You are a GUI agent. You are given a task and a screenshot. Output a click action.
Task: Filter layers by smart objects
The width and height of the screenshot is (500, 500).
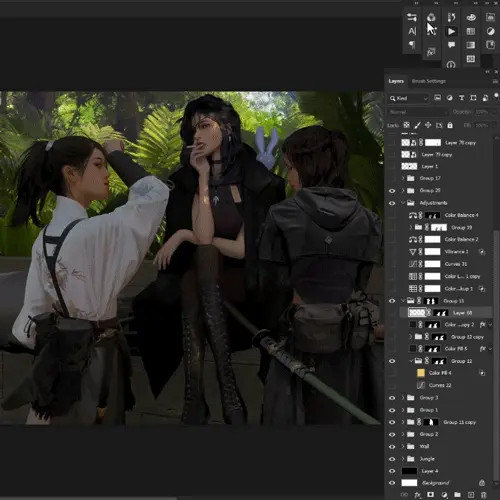(x=485, y=98)
